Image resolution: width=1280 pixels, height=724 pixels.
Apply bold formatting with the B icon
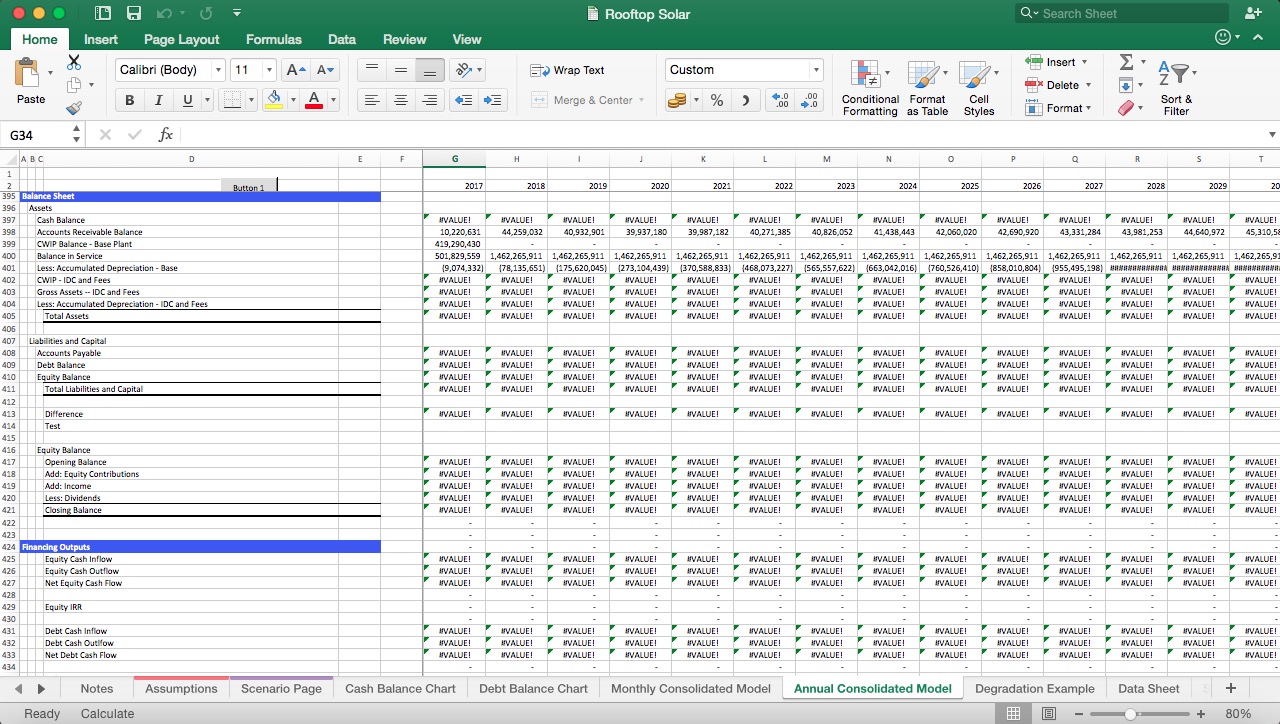(129, 100)
